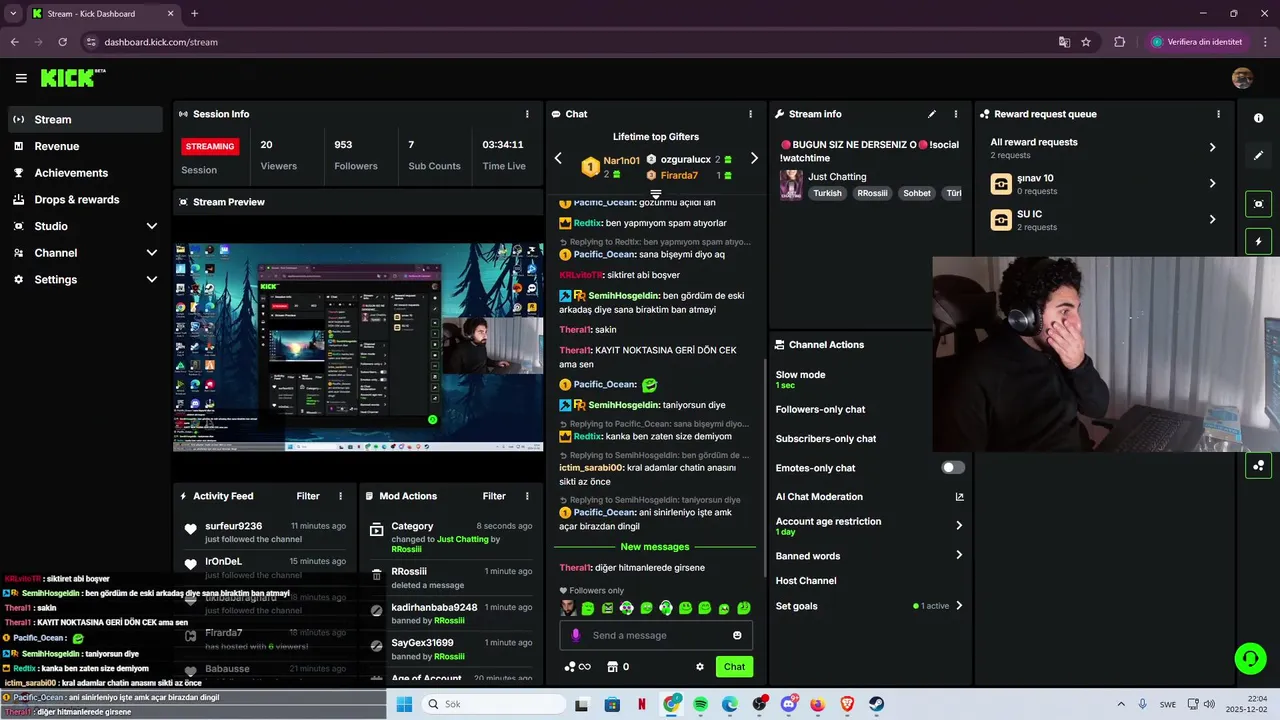The height and width of the screenshot is (720, 1280).
Task: Click the green Chat send button
Action: [x=735, y=667]
